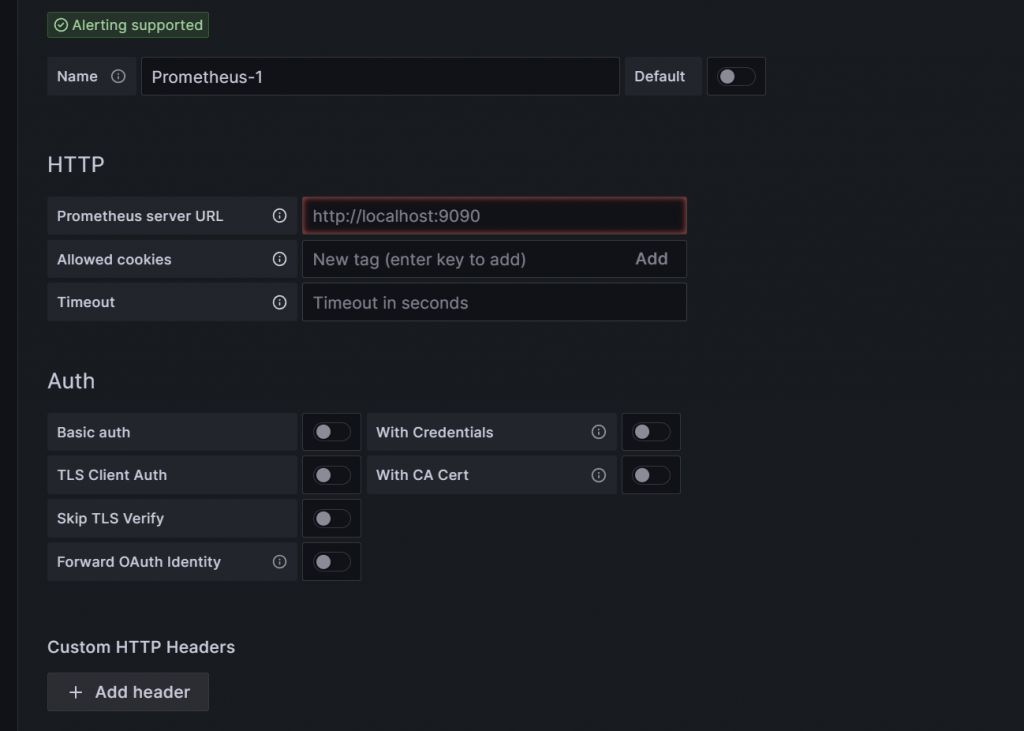The image size is (1024, 731).
Task: Click Add in the Allowed cookies field
Action: [651, 259]
